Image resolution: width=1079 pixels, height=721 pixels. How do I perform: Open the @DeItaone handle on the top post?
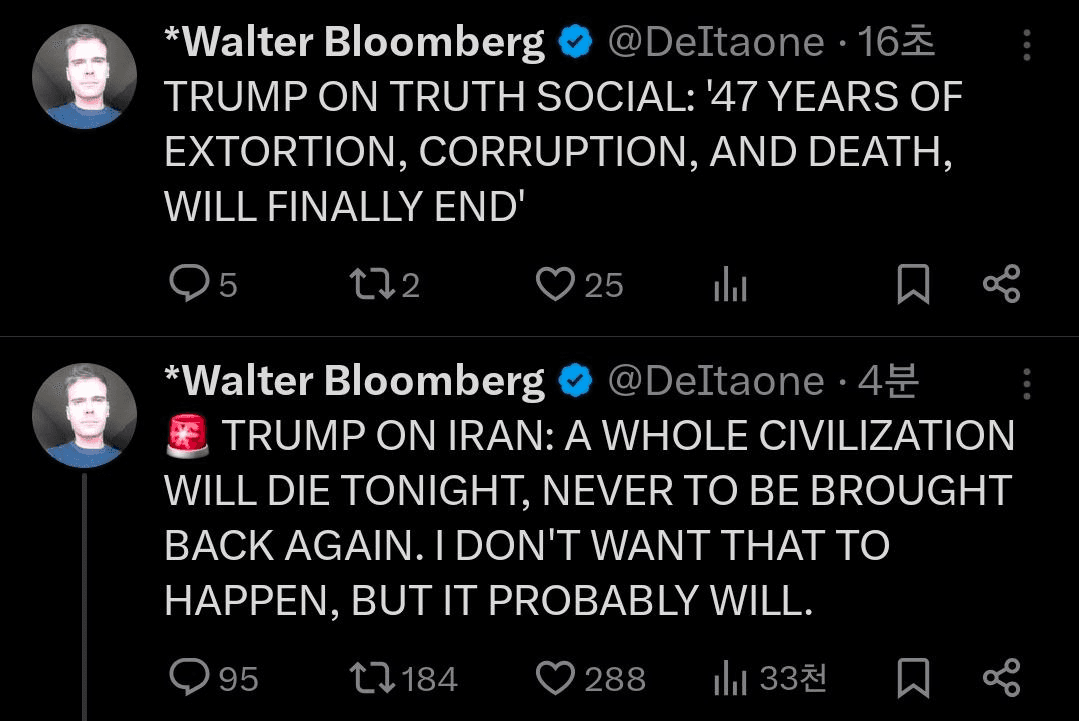716,42
